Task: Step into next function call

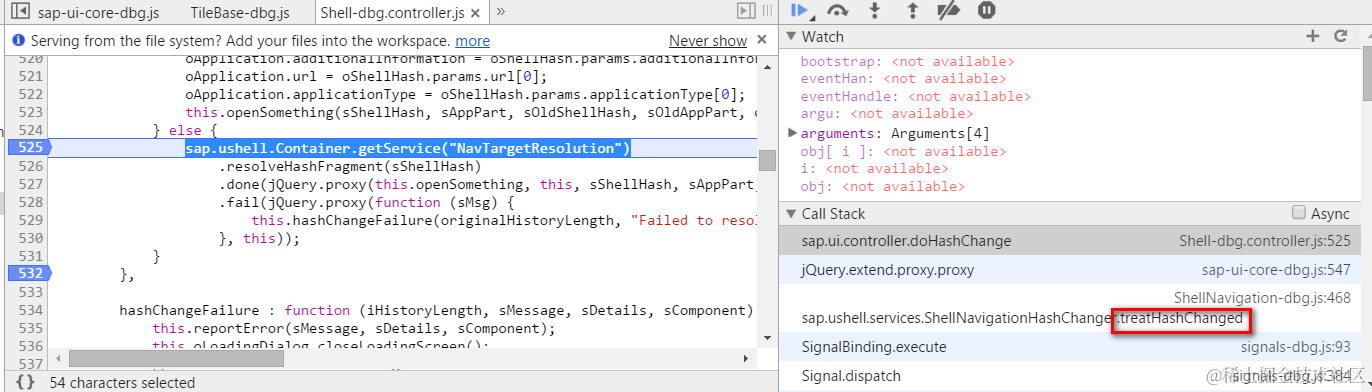Action: tap(875, 11)
